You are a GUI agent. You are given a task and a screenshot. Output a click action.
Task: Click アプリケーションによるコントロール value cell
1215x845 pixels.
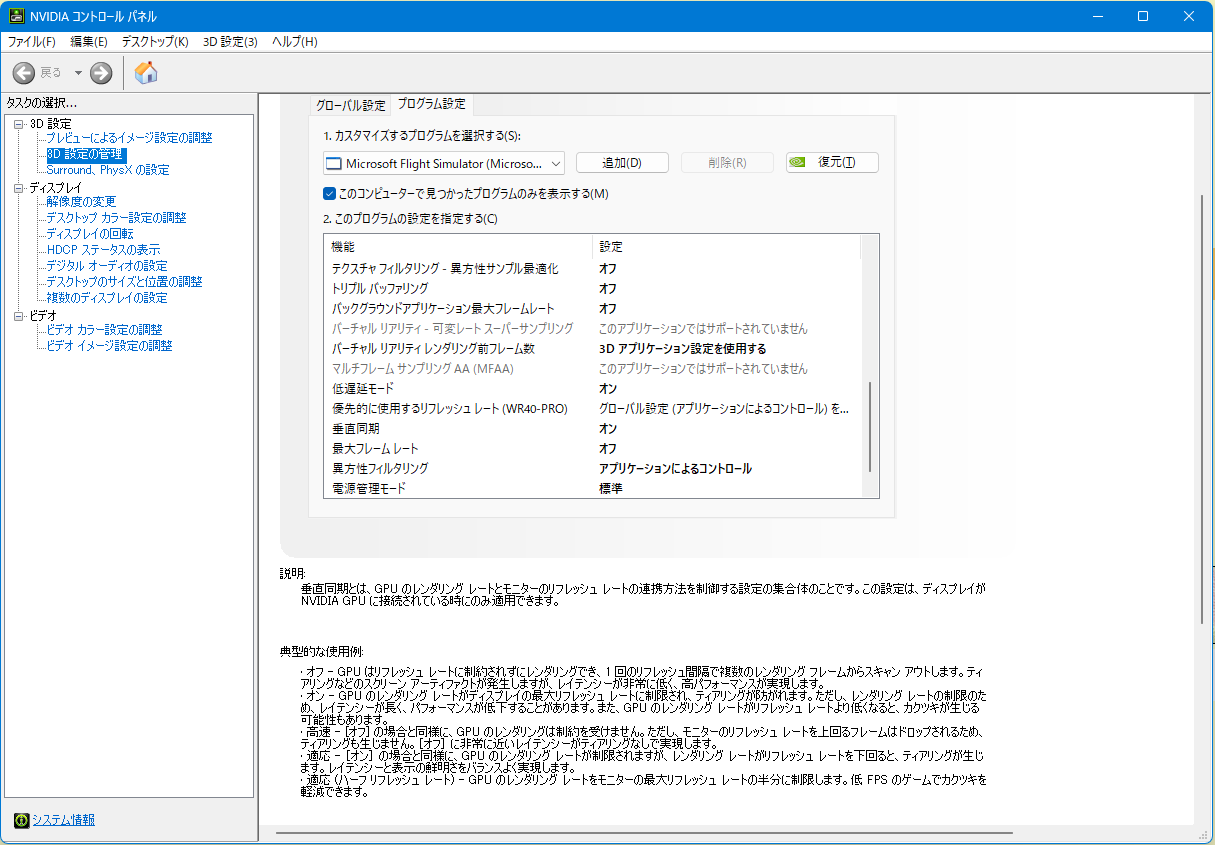(675, 469)
